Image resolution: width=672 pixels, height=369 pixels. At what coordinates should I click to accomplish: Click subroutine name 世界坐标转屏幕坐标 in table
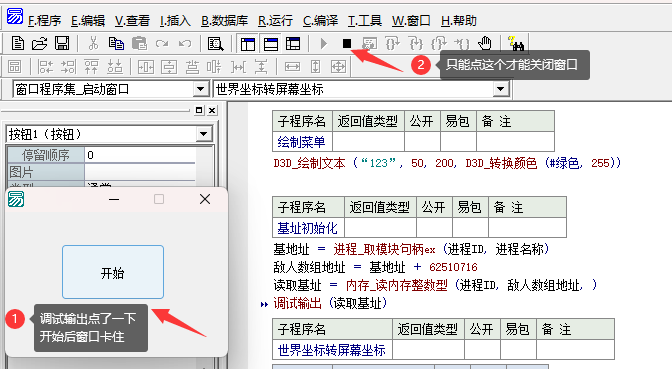point(331,350)
